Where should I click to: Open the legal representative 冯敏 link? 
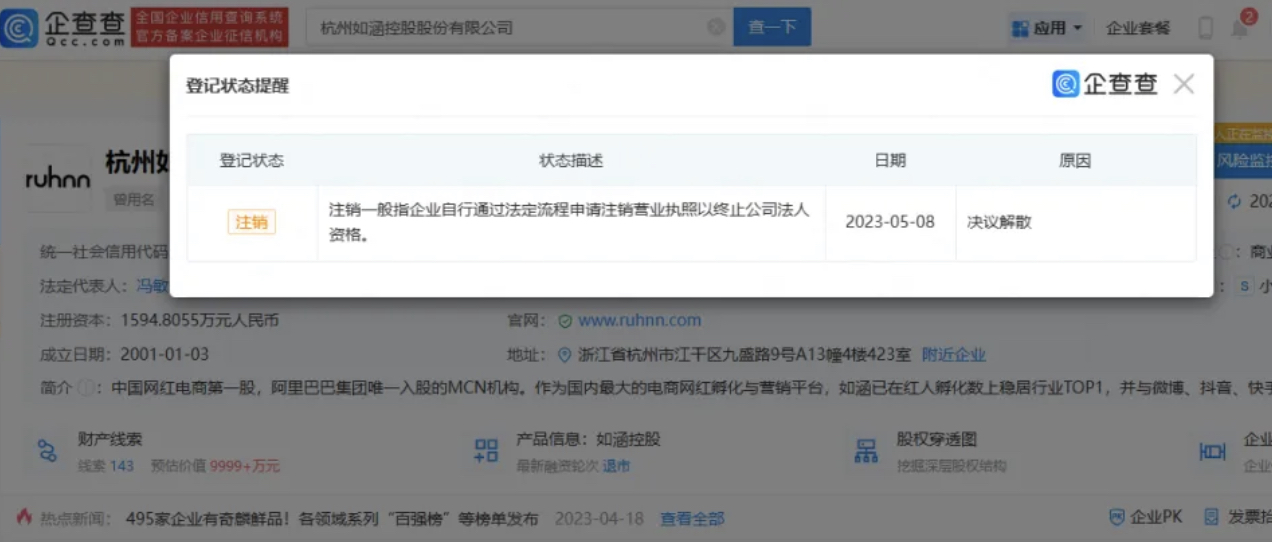pyautogui.click(x=153, y=286)
